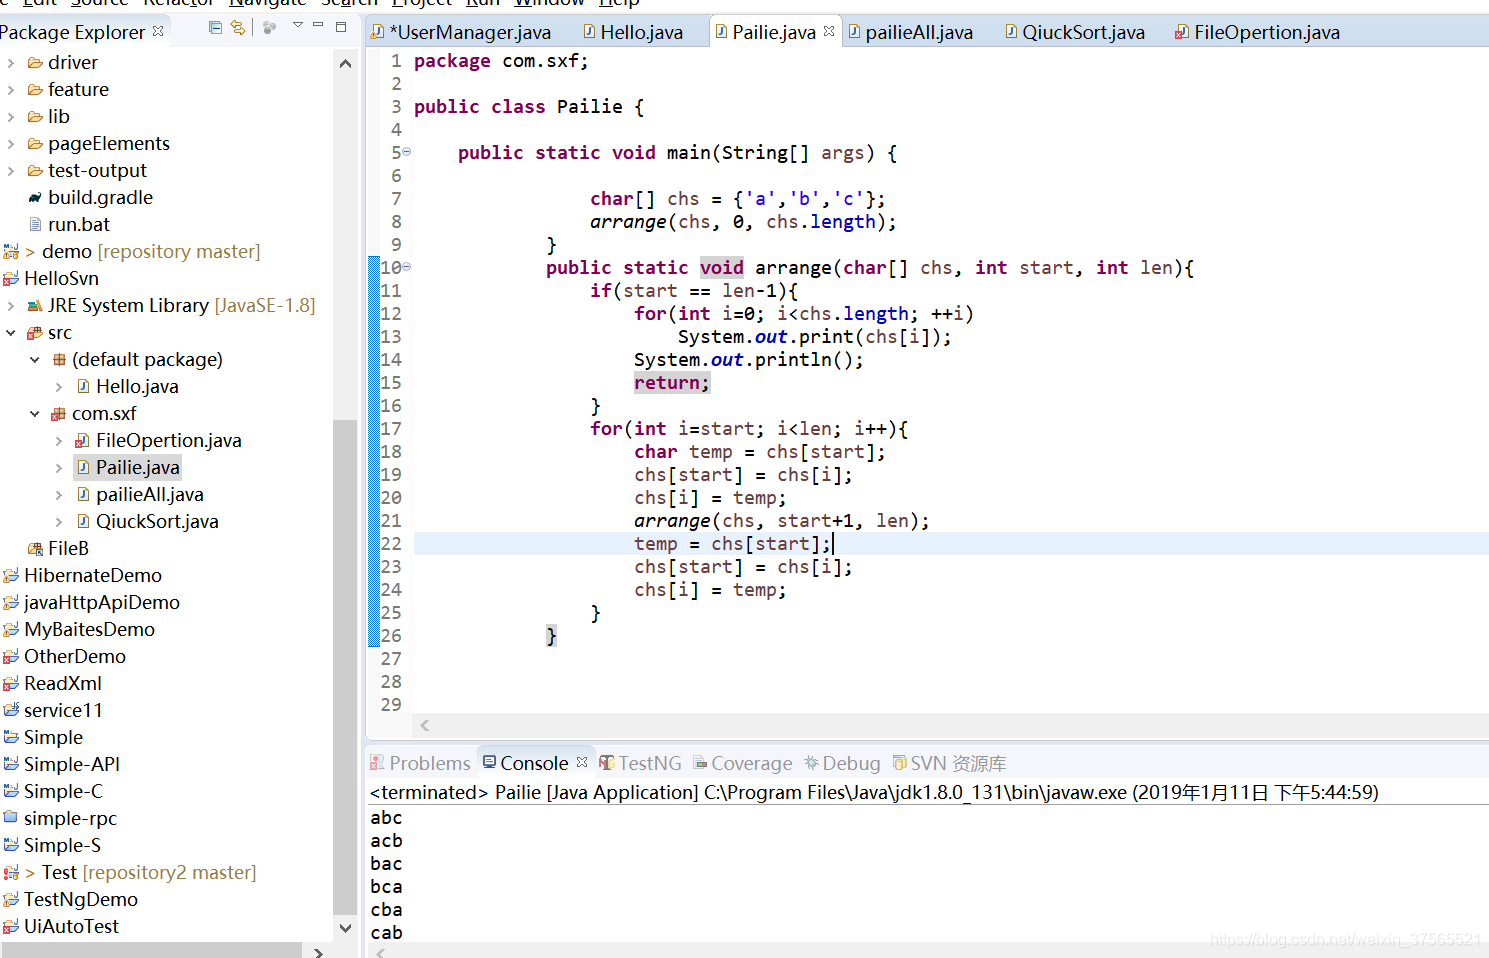
Task: Click editor horizontal scroll left arrow
Action: [425, 726]
